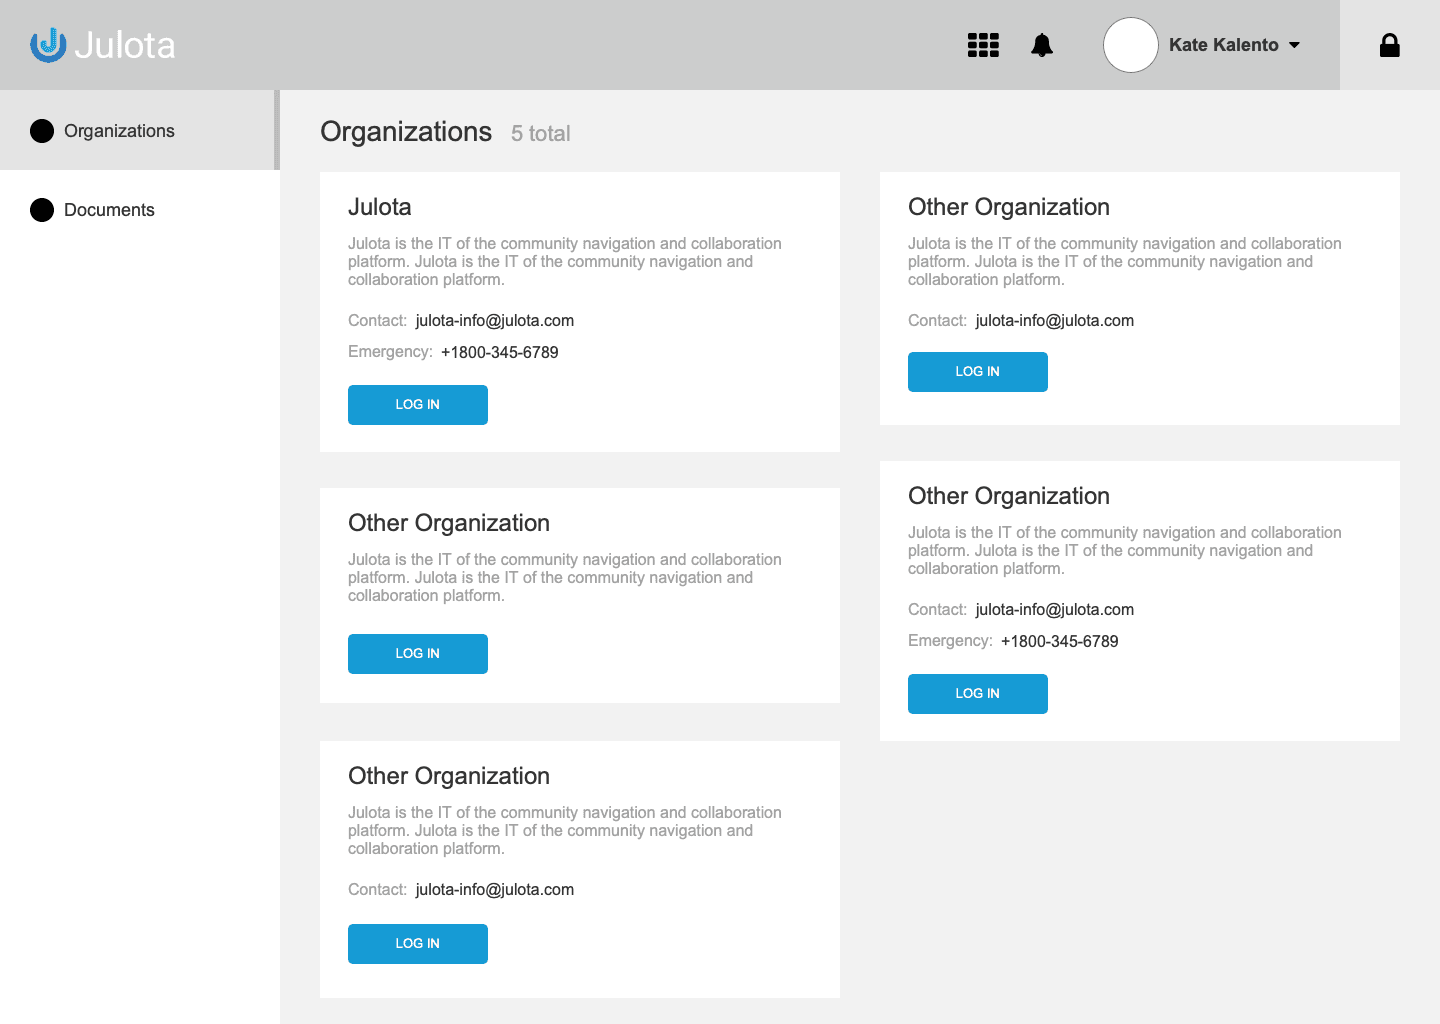Expand the Kate Kalento user dropdown arrow

pyautogui.click(x=1294, y=45)
